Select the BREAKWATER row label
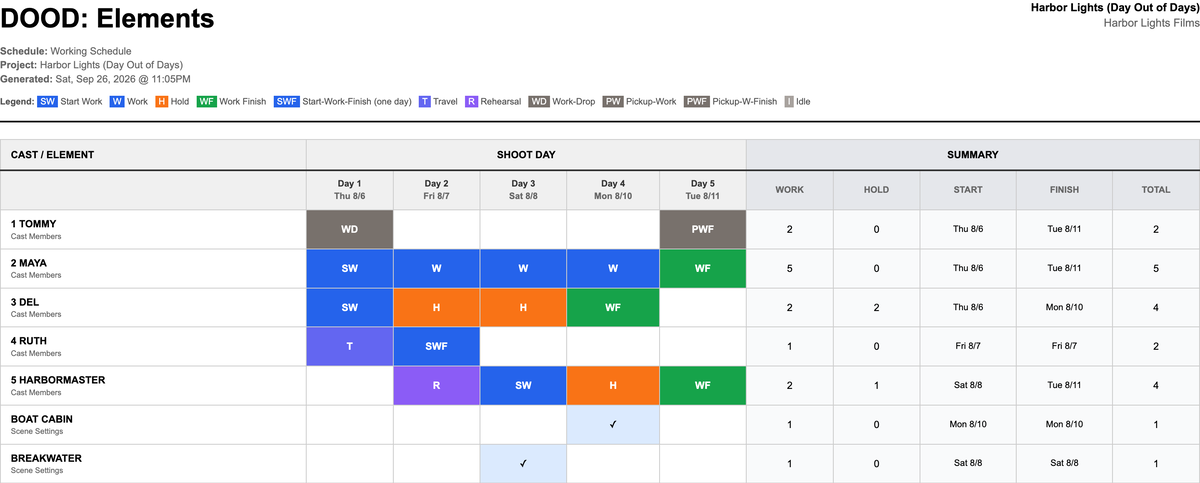 [153, 463]
